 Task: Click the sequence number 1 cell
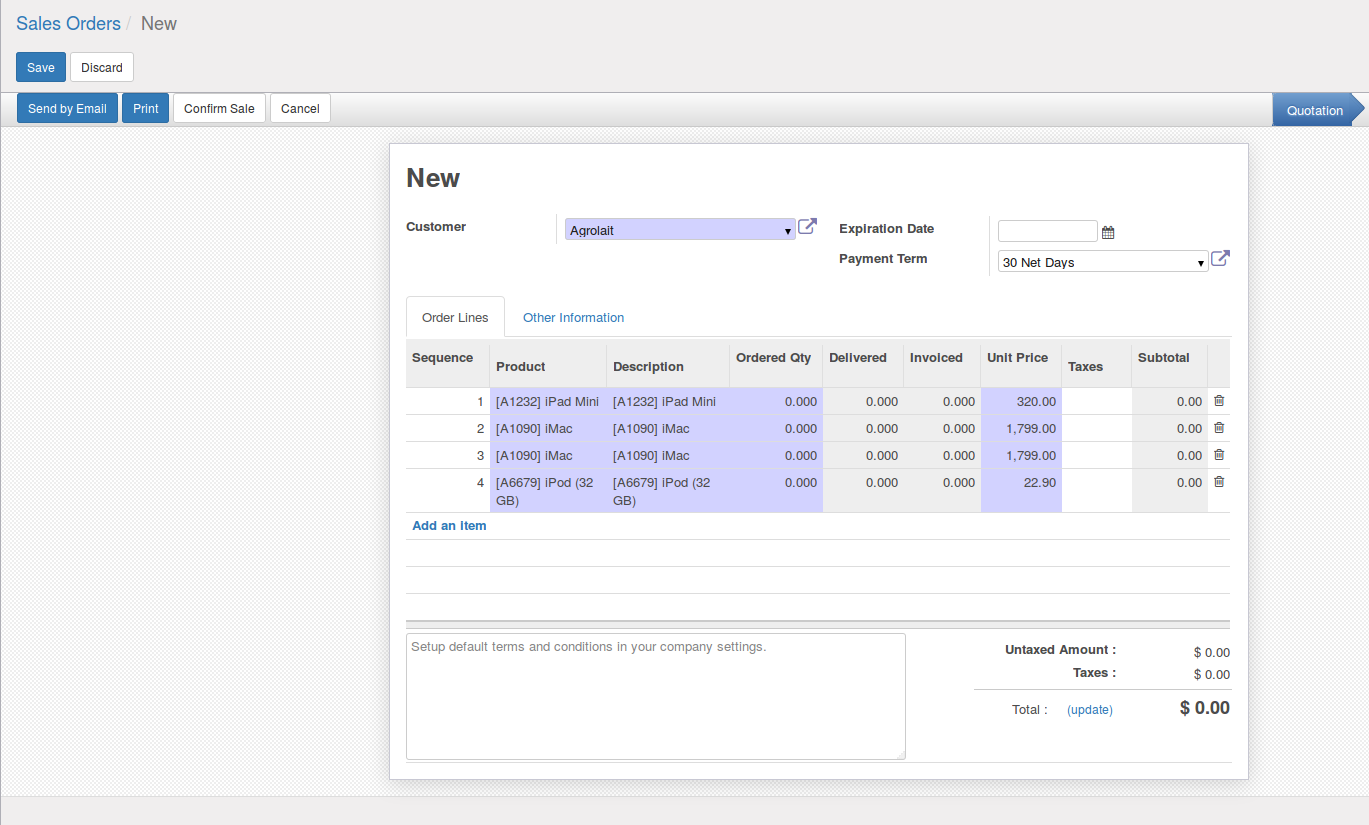tap(447, 401)
